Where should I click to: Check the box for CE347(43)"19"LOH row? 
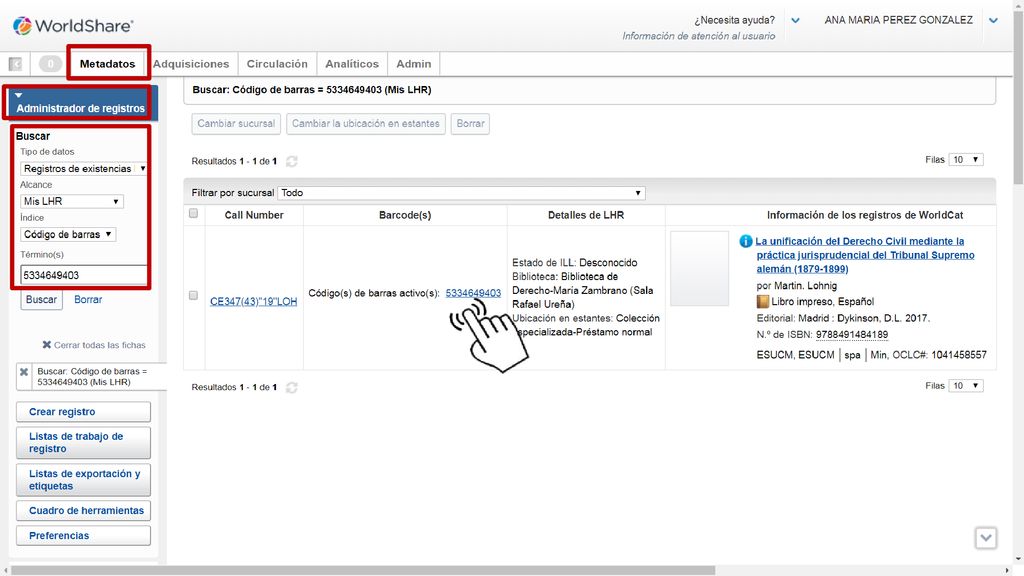193,295
